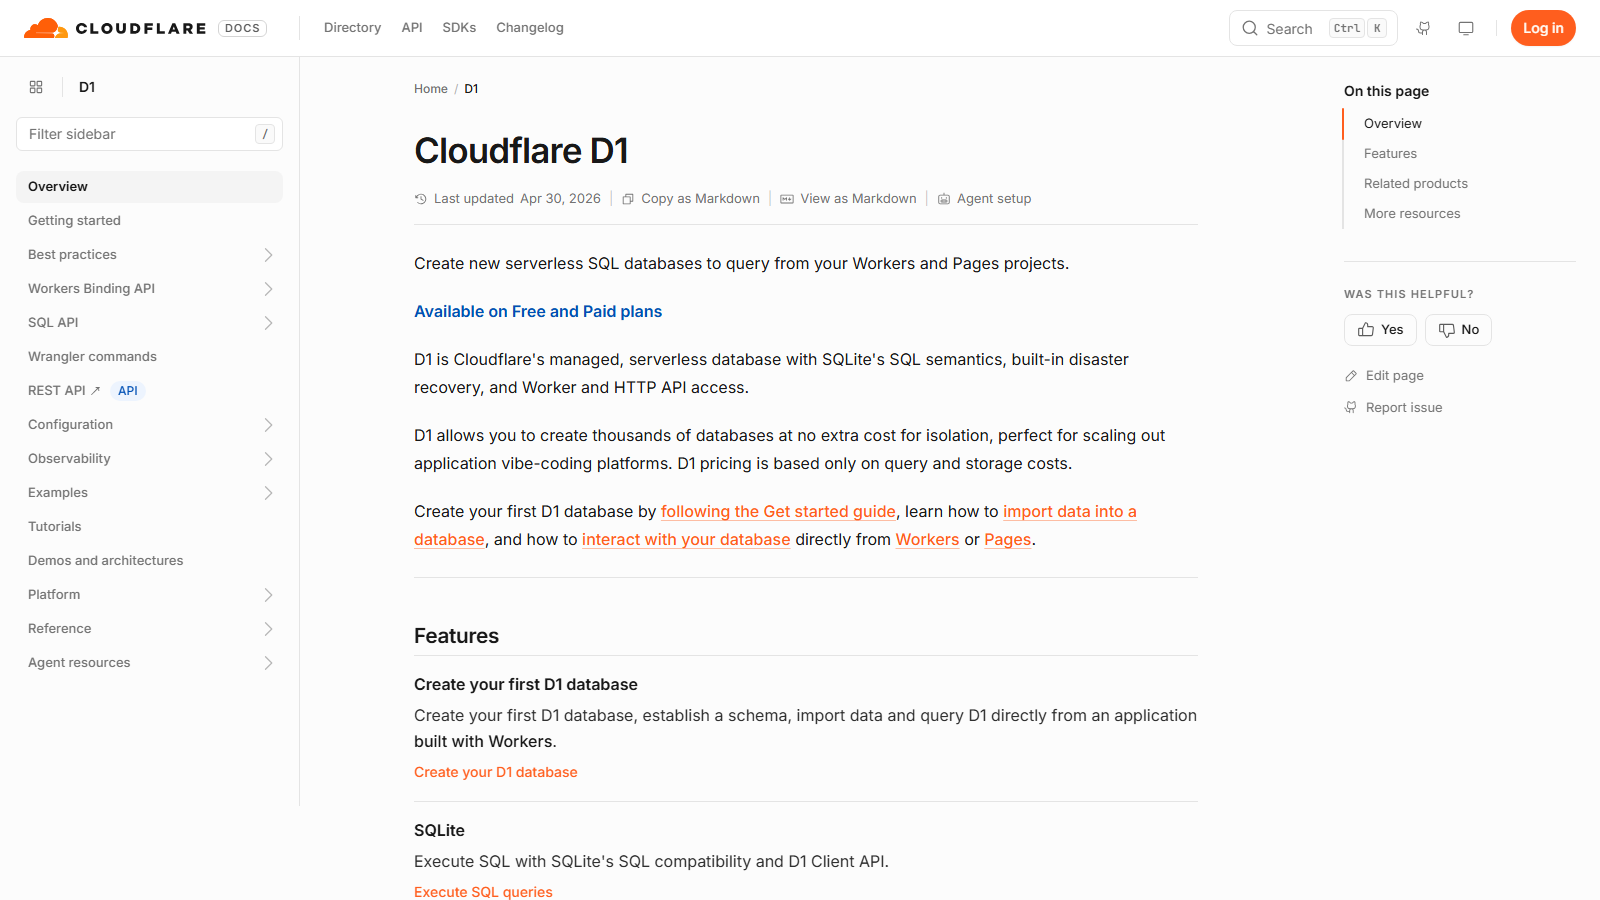Open the Workers link in the intro
The height and width of the screenshot is (900, 1600).
click(x=927, y=540)
